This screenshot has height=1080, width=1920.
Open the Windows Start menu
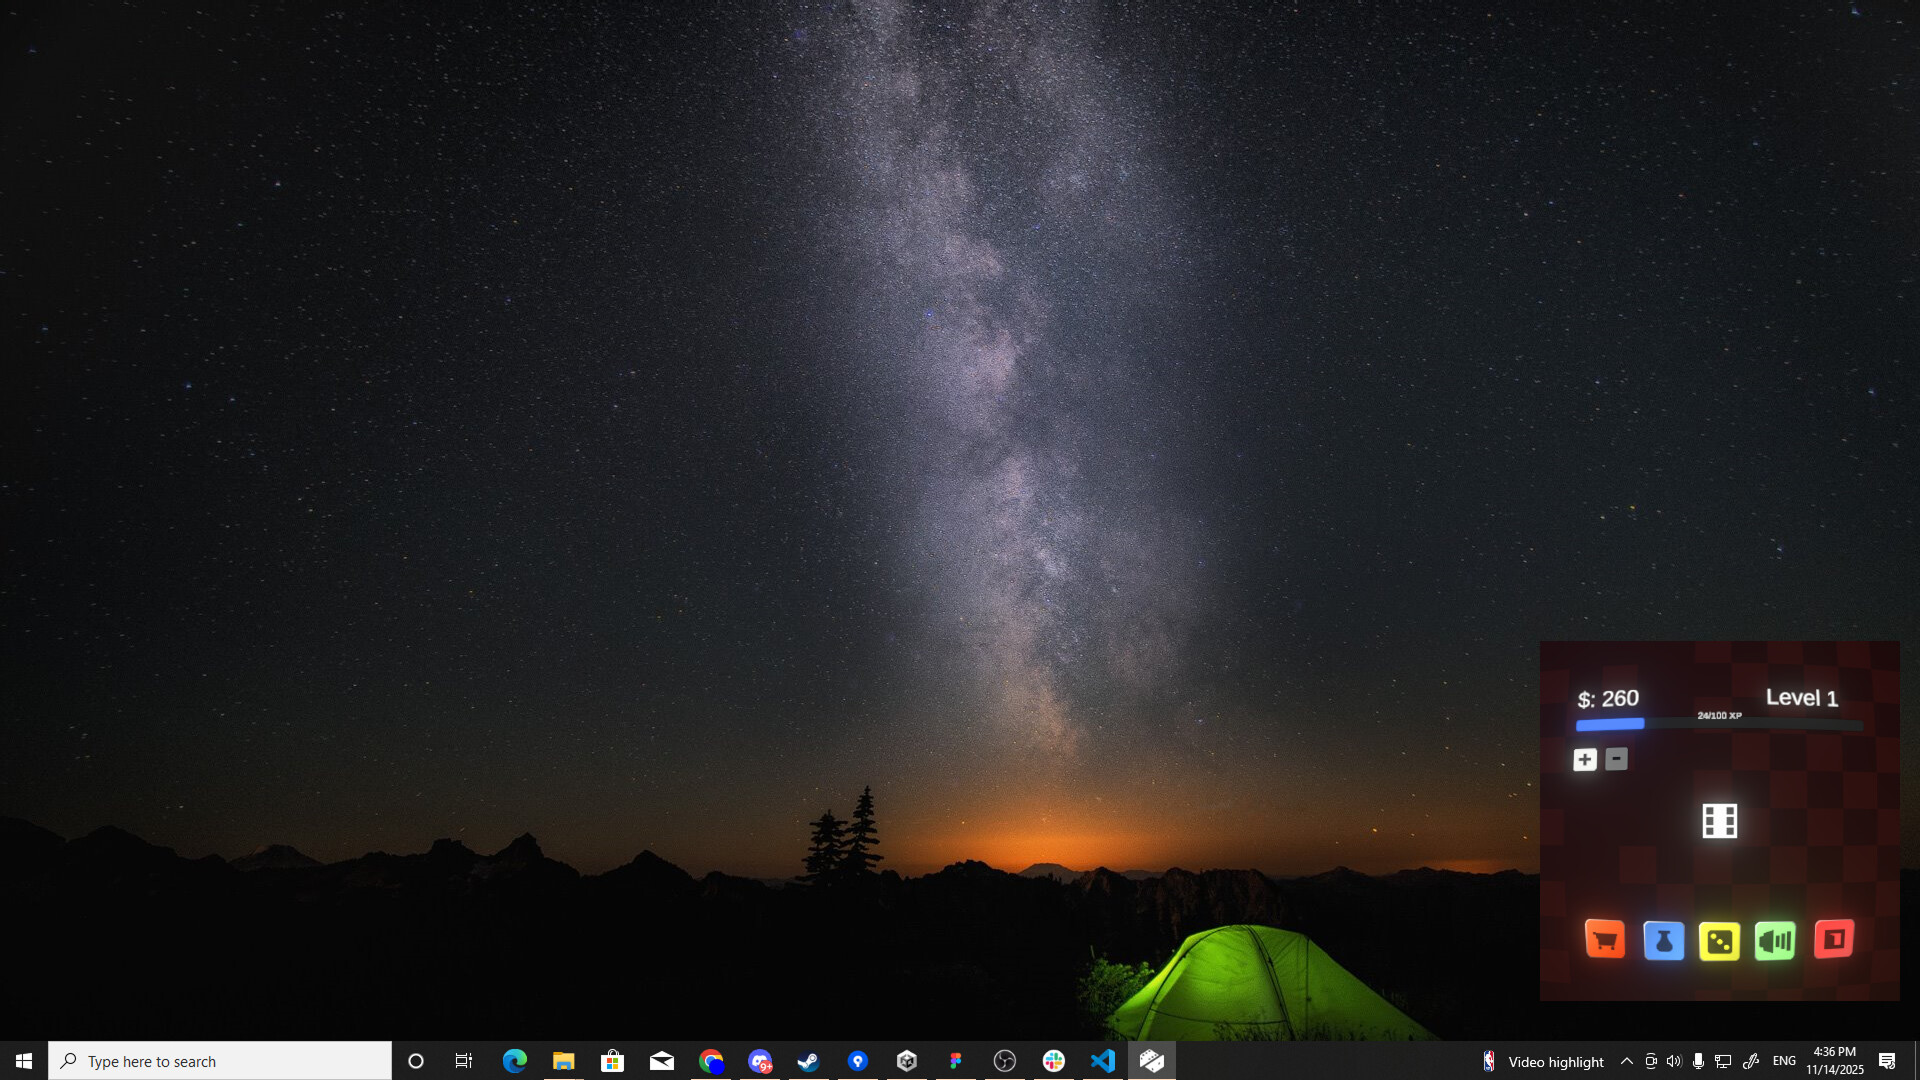pos(22,1061)
